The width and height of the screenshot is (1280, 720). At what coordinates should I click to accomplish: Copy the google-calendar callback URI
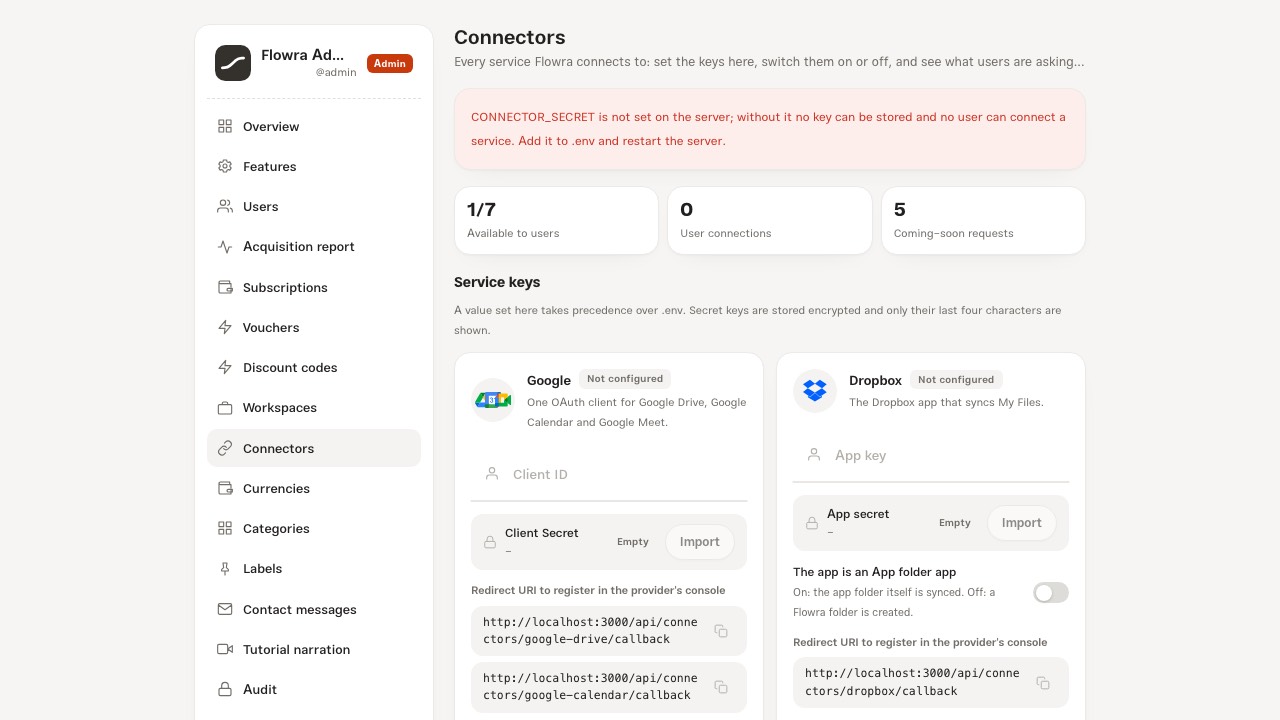[721, 687]
